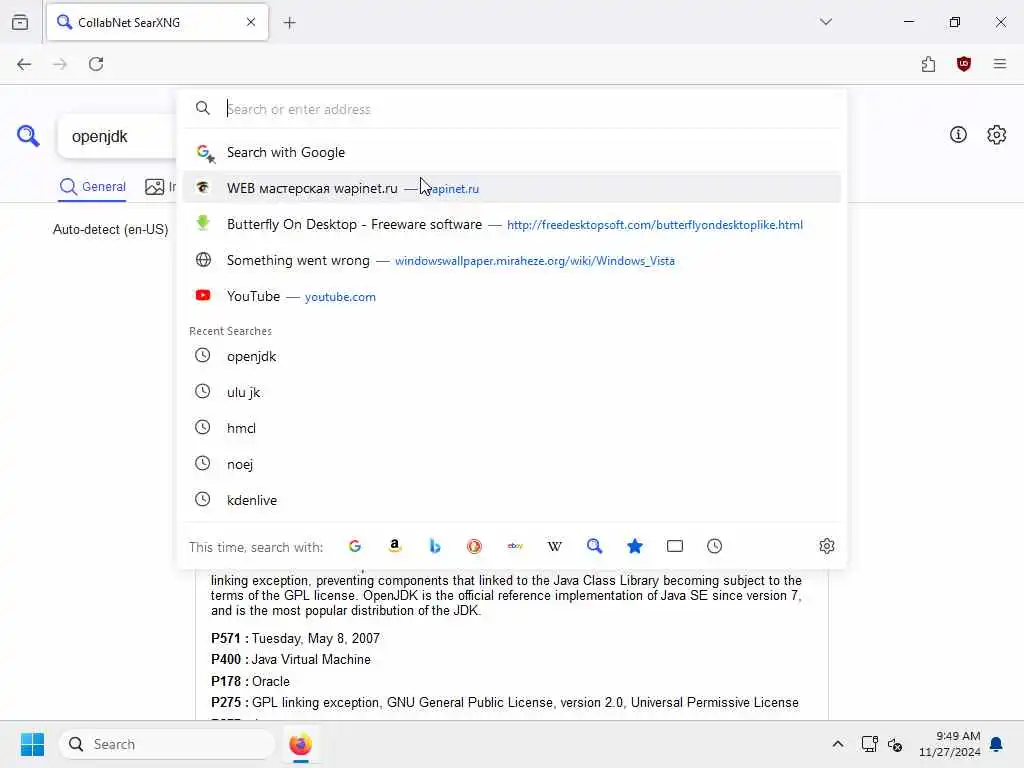This screenshot has height=768, width=1024.
Task: Open the Auto-detect (en-US) language selector
Action: 110,229
